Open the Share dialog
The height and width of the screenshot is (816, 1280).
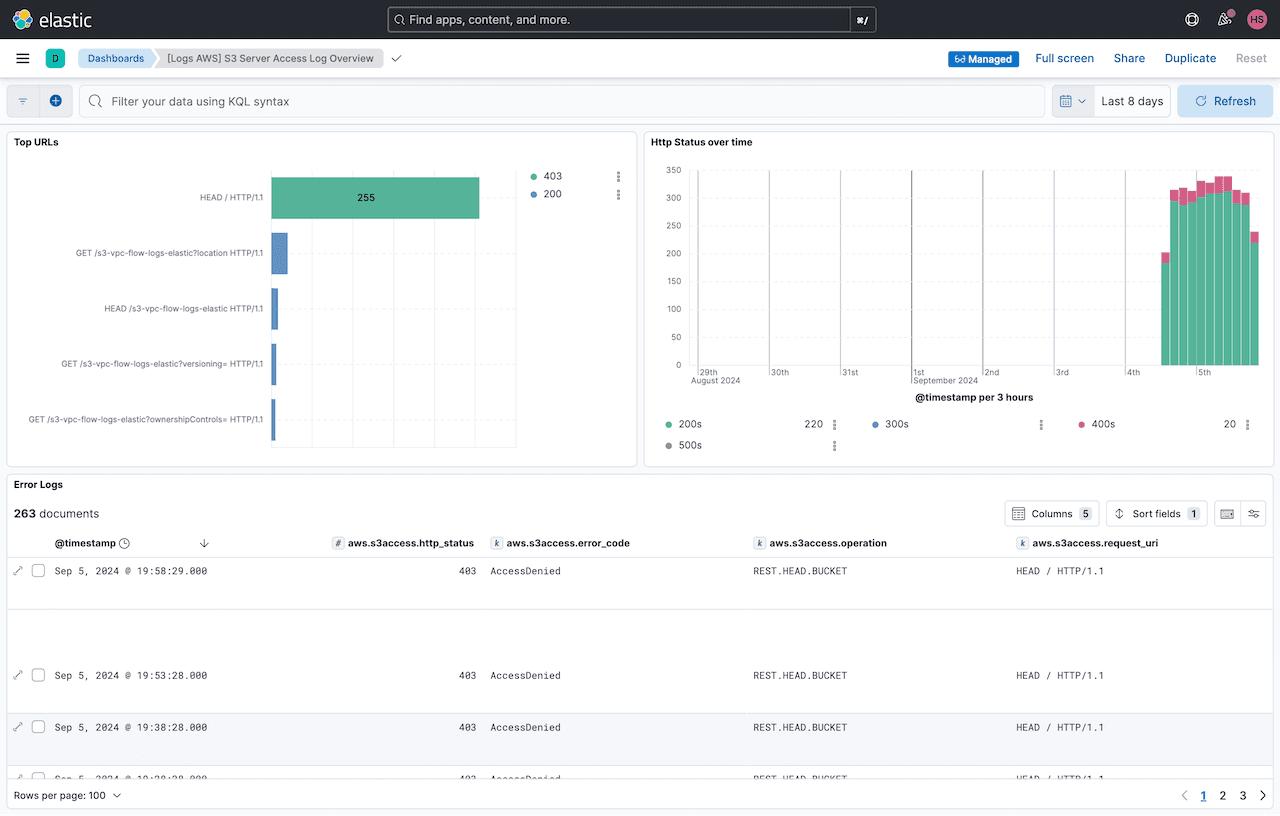point(1129,58)
